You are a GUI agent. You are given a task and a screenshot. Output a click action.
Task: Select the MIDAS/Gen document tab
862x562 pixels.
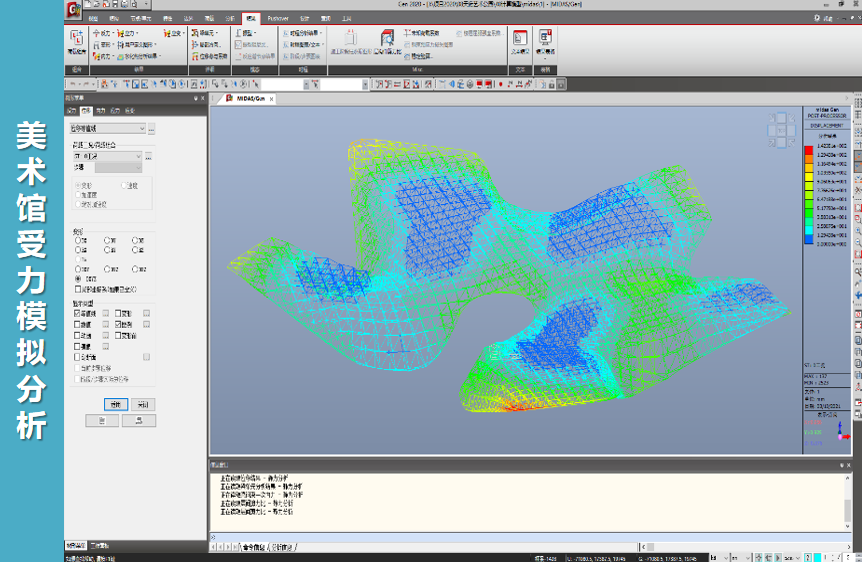click(x=250, y=98)
